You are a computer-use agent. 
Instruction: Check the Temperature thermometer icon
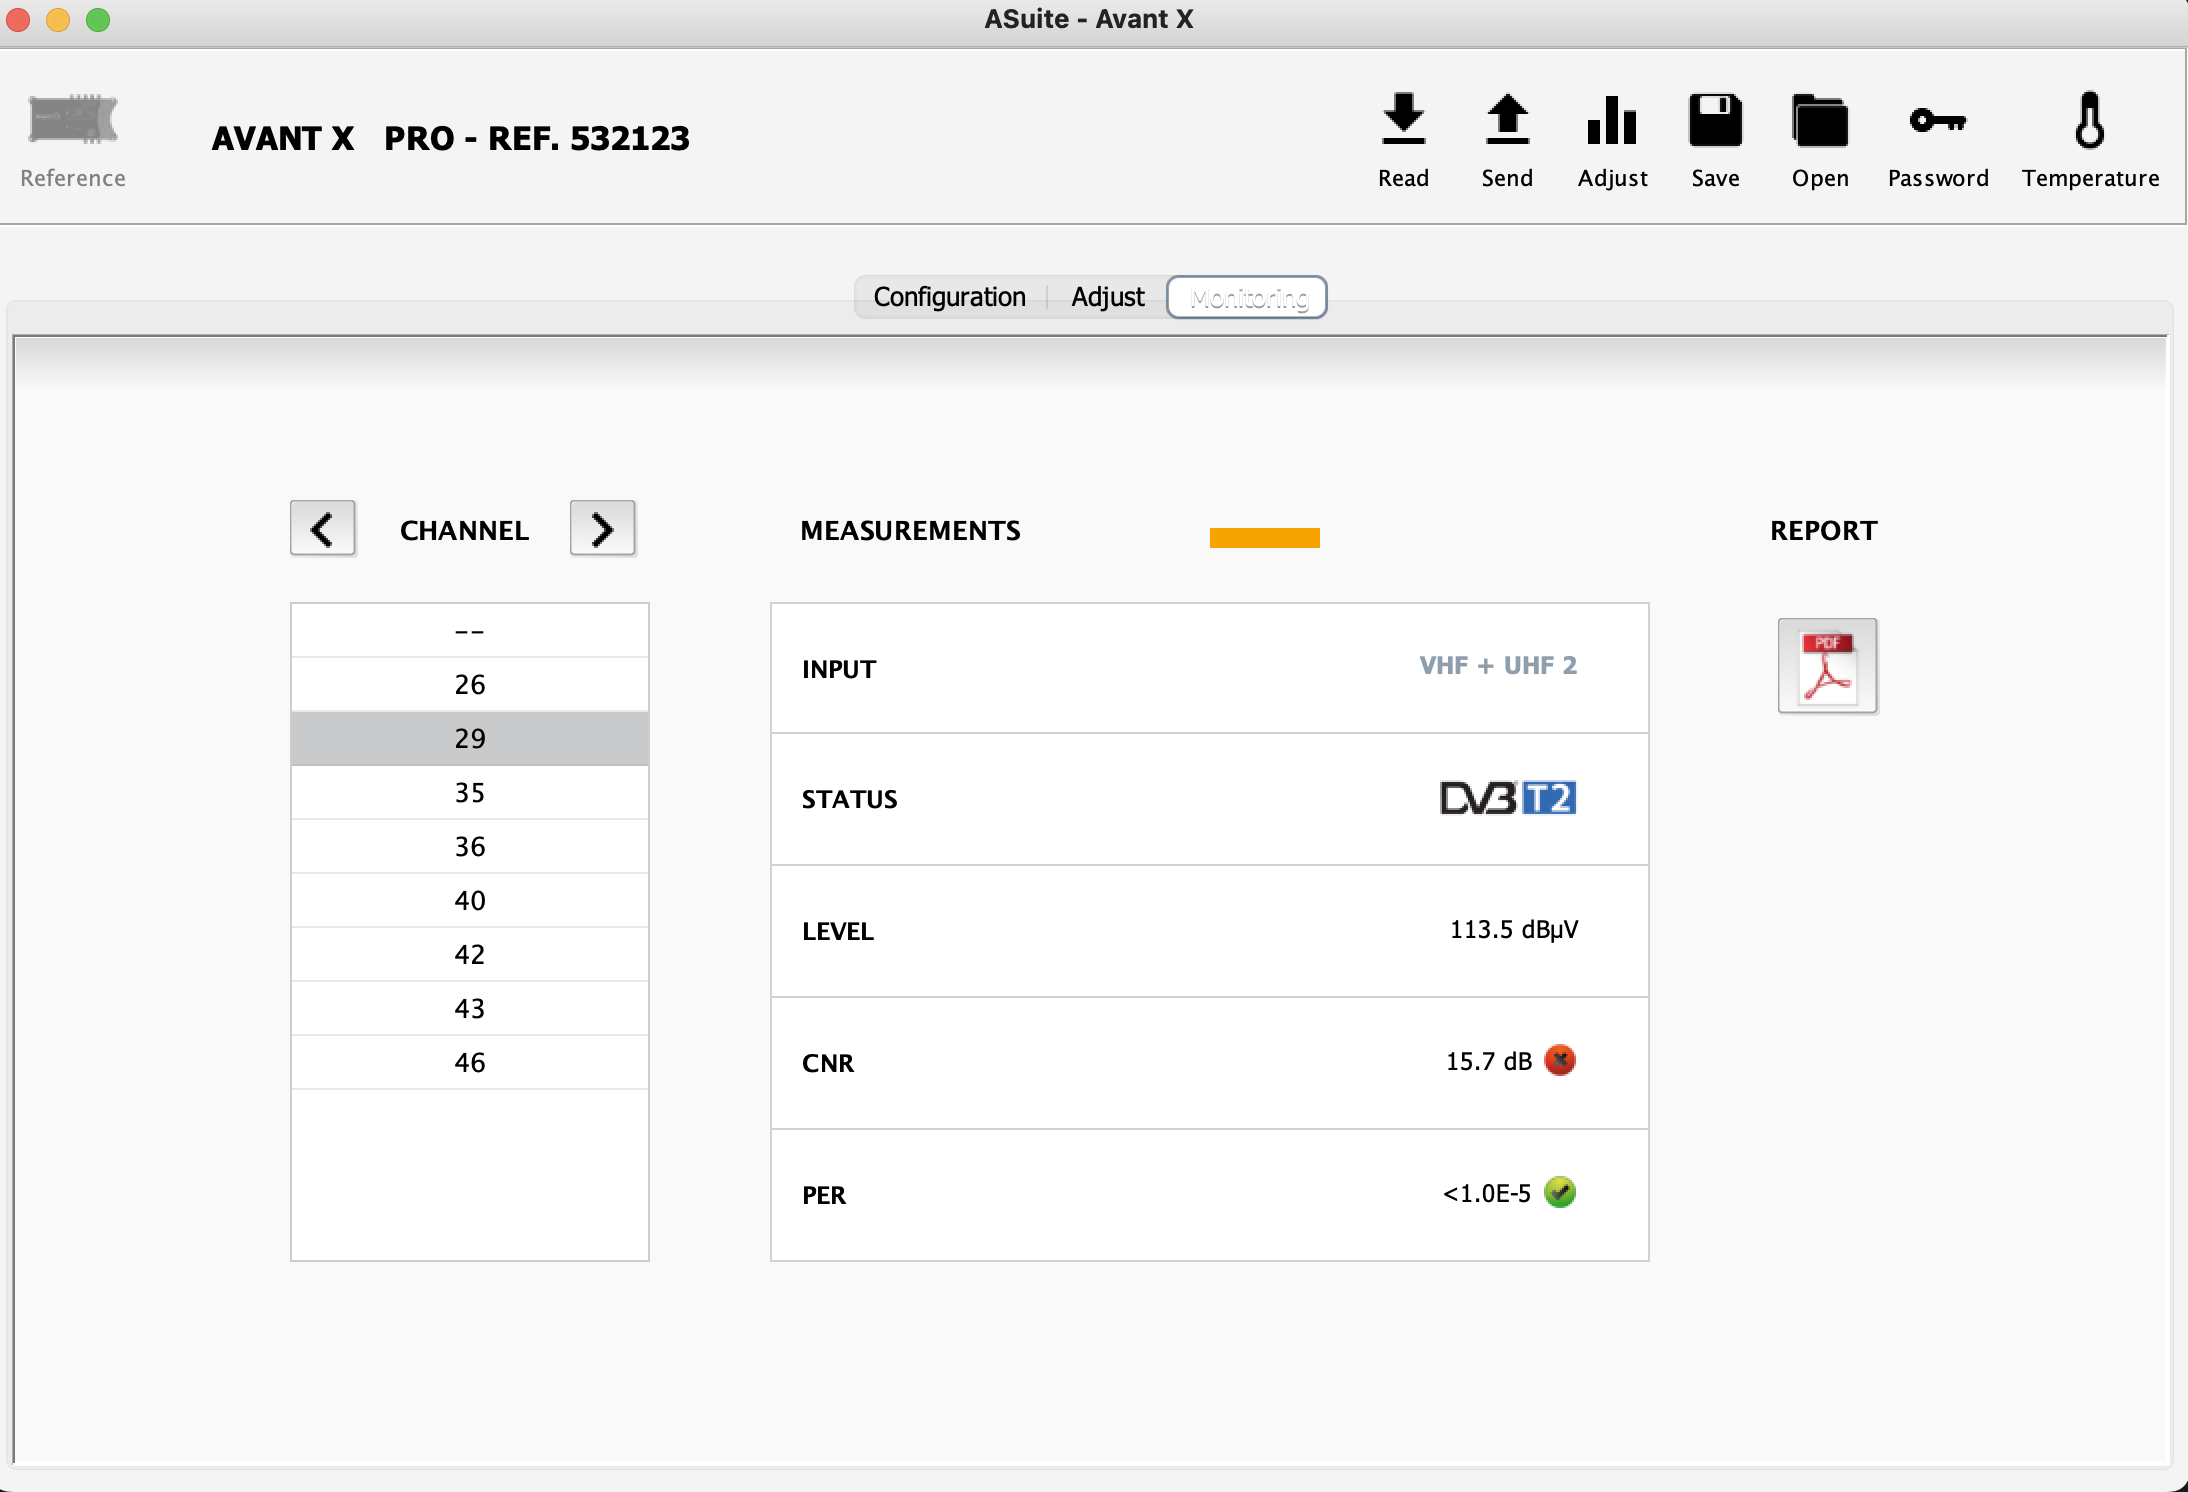pos(2090,121)
